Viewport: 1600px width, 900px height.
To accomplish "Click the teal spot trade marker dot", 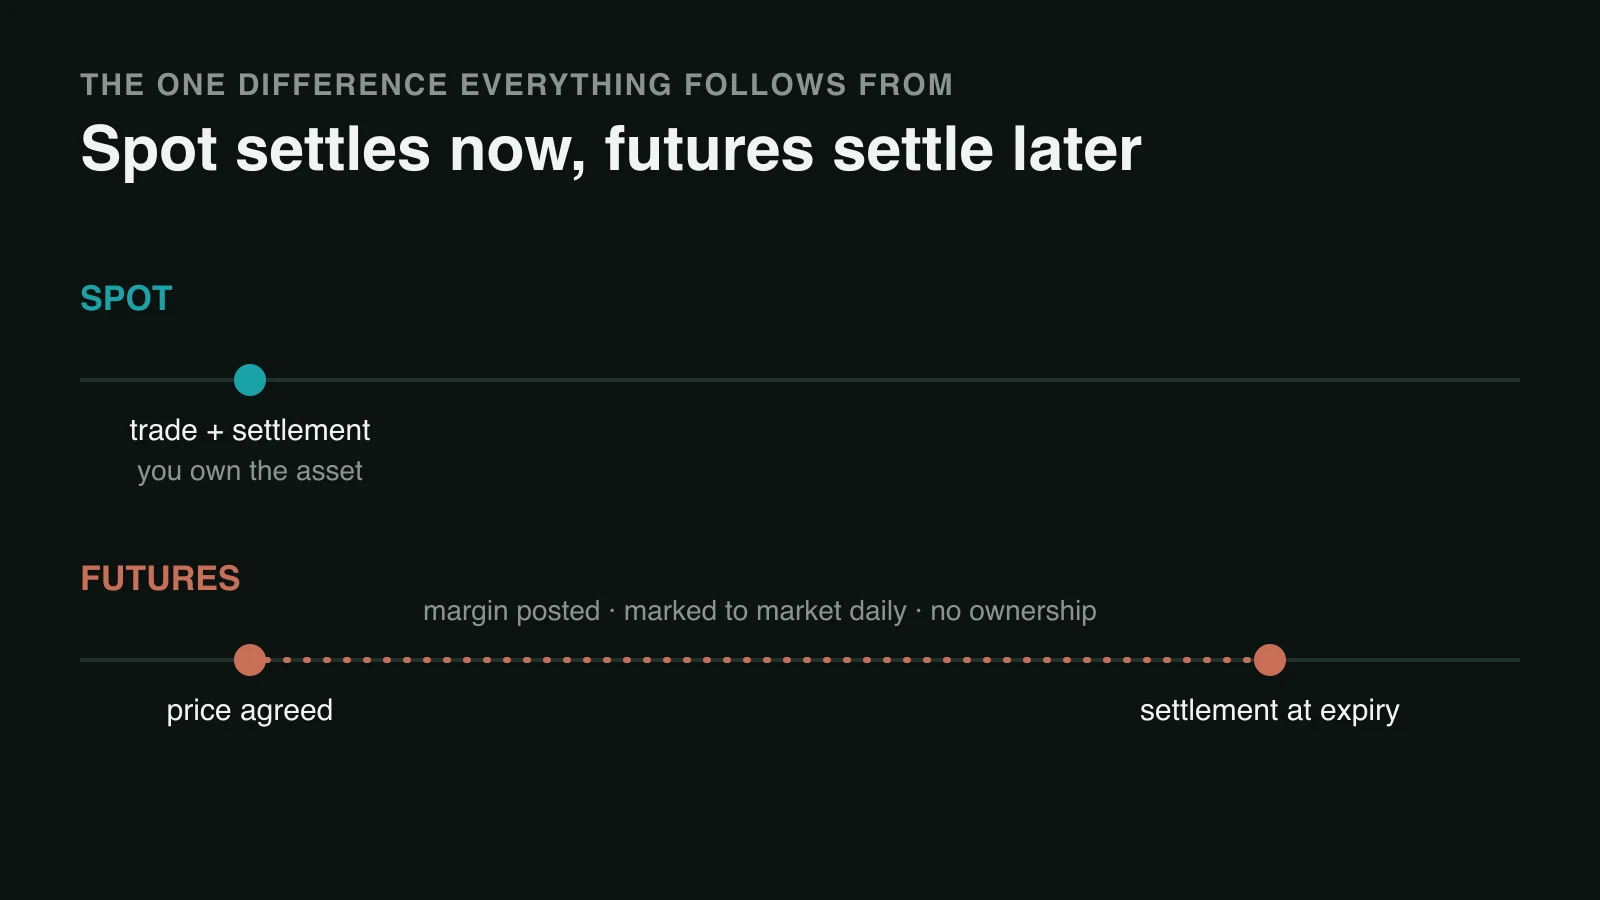I will tap(250, 380).
